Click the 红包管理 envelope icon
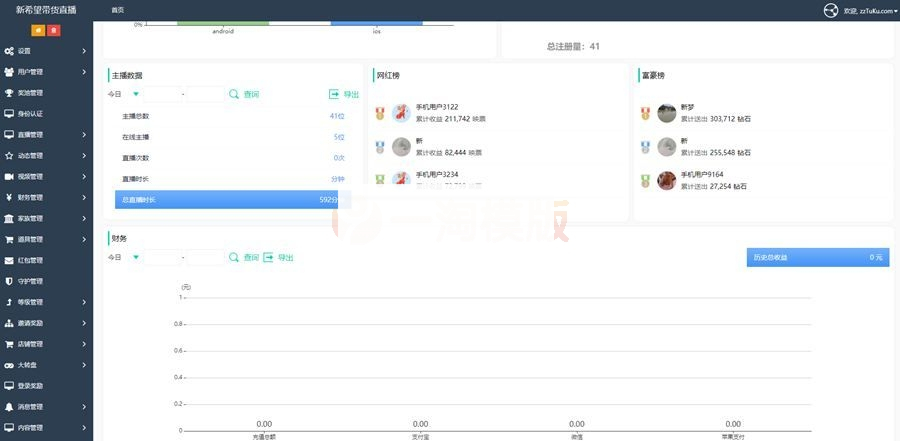This screenshot has width=900, height=441. pos(9,260)
